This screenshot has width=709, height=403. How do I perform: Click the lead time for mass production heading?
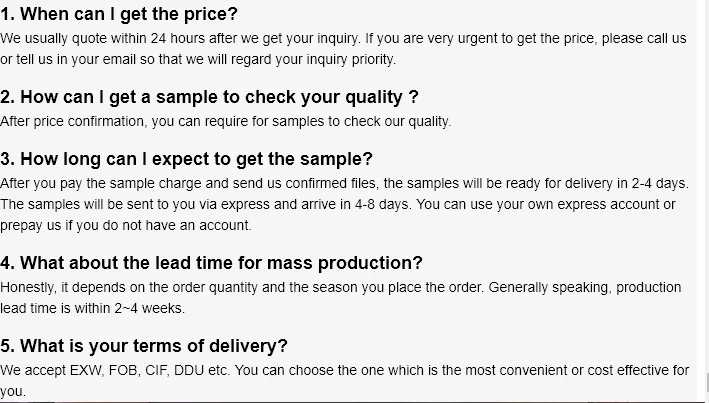(x=211, y=263)
